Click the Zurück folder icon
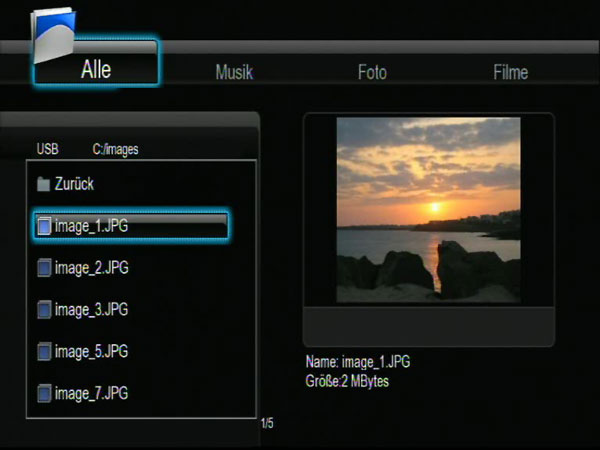Screen dimensions: 600x450 (x=44, y=184)
